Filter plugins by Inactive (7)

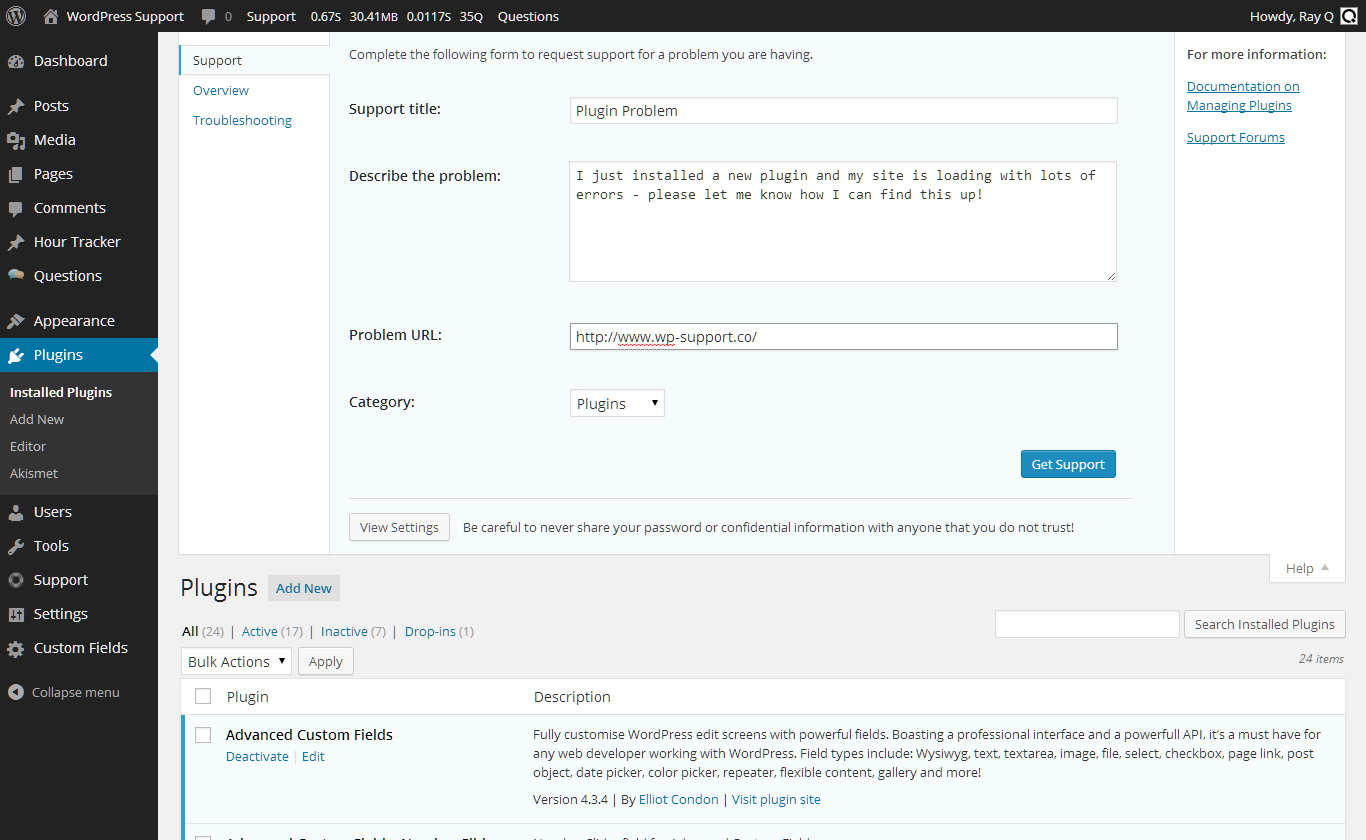(353, 631)
